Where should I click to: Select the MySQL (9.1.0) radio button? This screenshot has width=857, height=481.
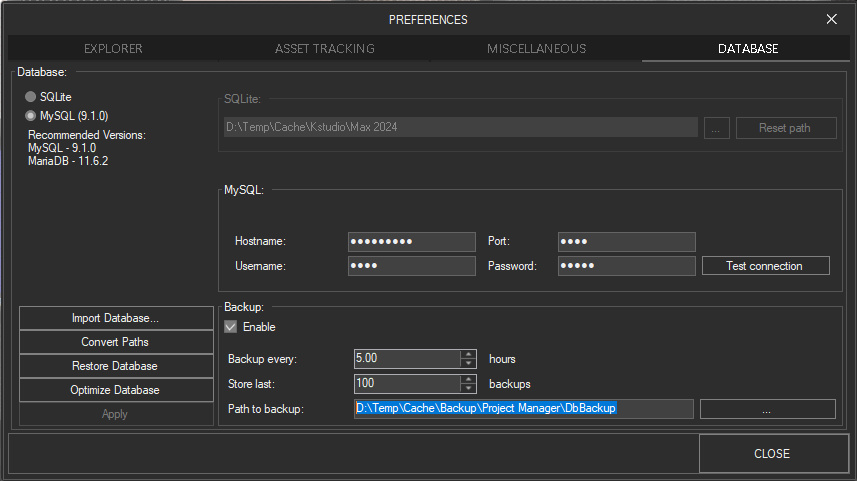point(31,116)
